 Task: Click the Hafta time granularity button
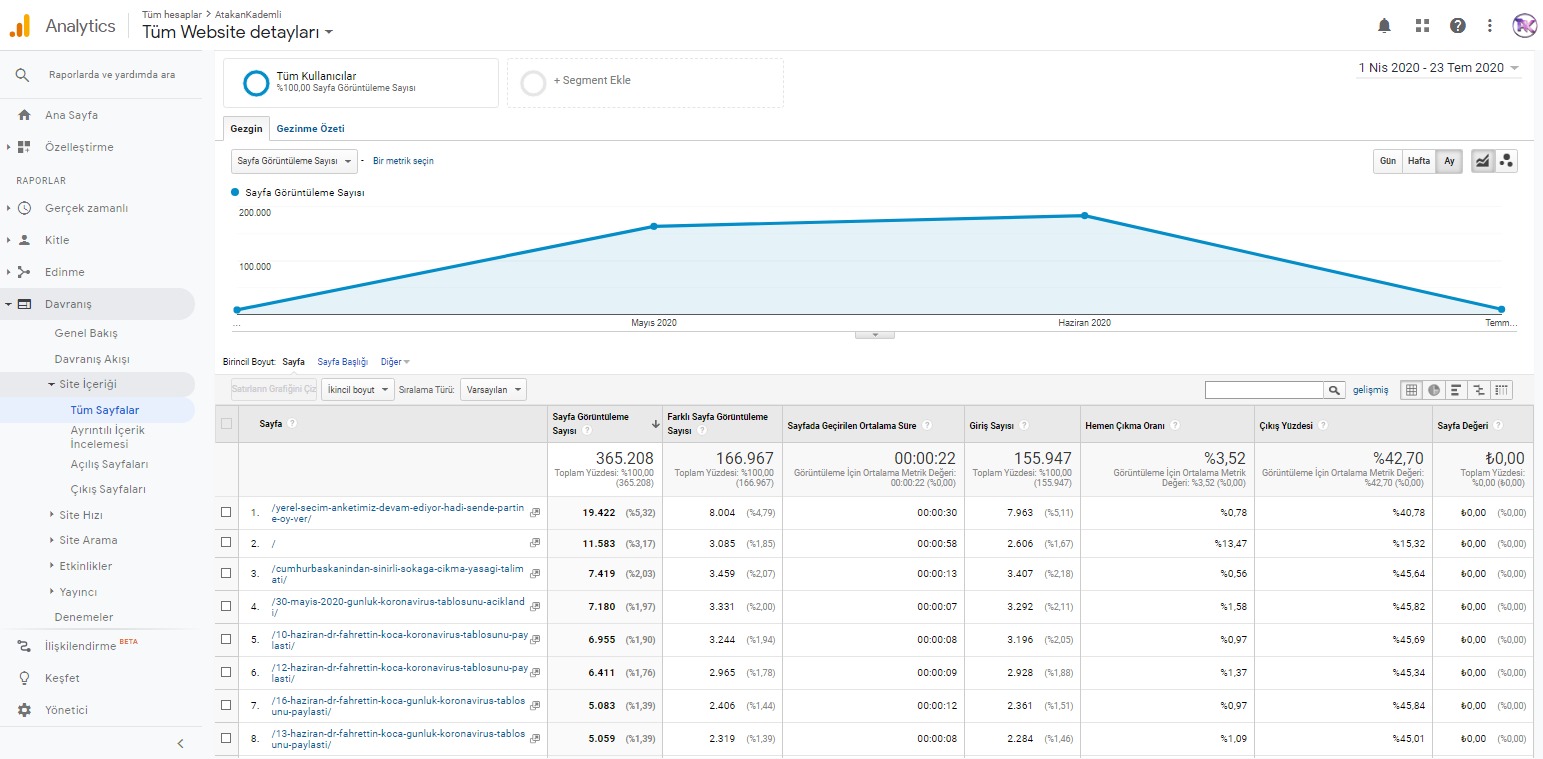tap(1418, 161)
